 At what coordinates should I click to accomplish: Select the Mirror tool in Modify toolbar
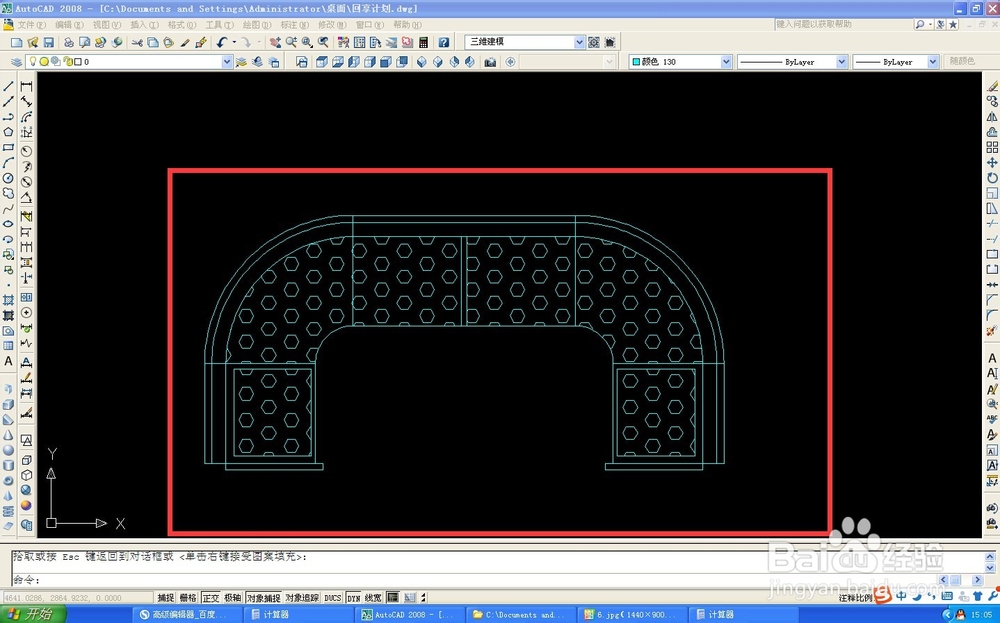[x=992, y=117]
